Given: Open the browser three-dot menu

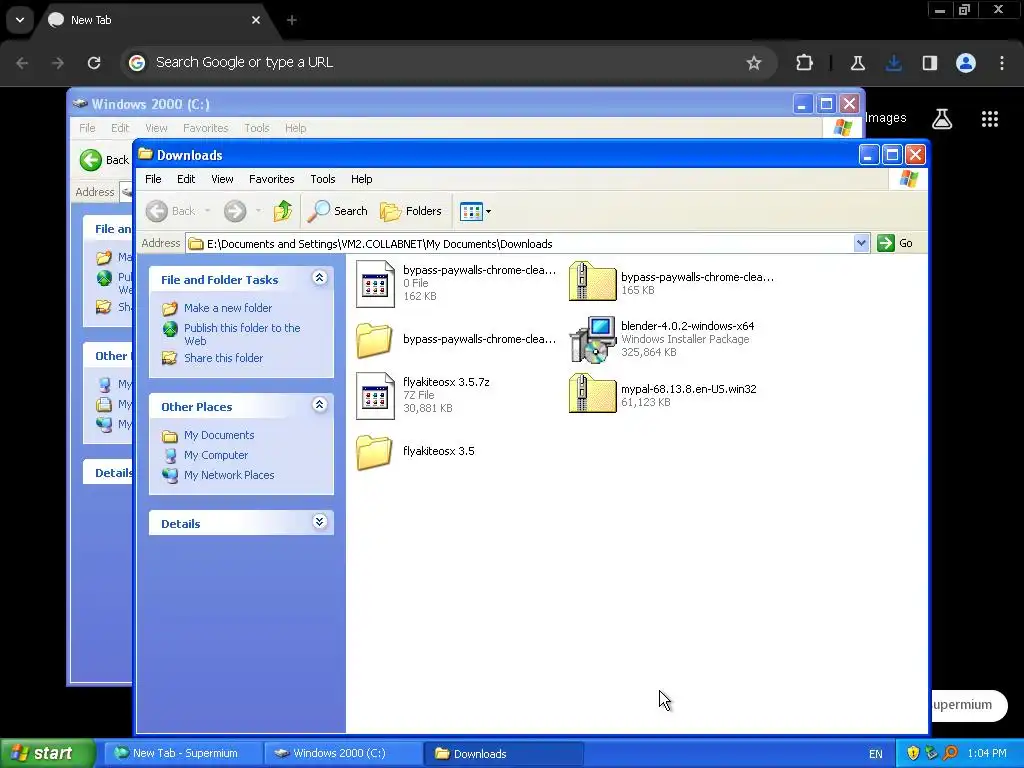Looking at the screenshot, I should click(x=1002, y=63).
